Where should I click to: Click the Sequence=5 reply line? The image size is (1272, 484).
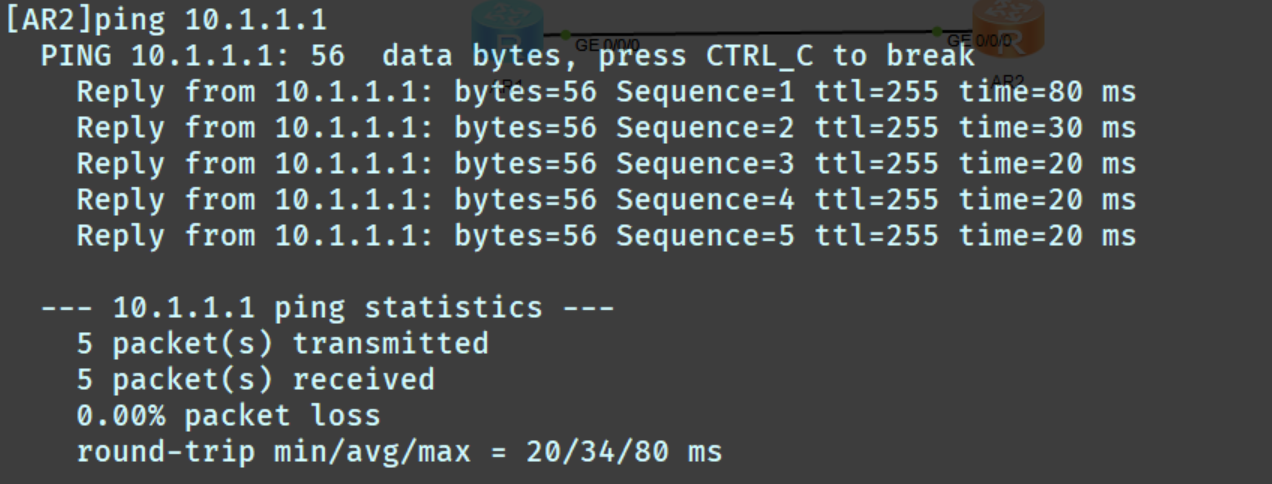click(x=605, y=236)
